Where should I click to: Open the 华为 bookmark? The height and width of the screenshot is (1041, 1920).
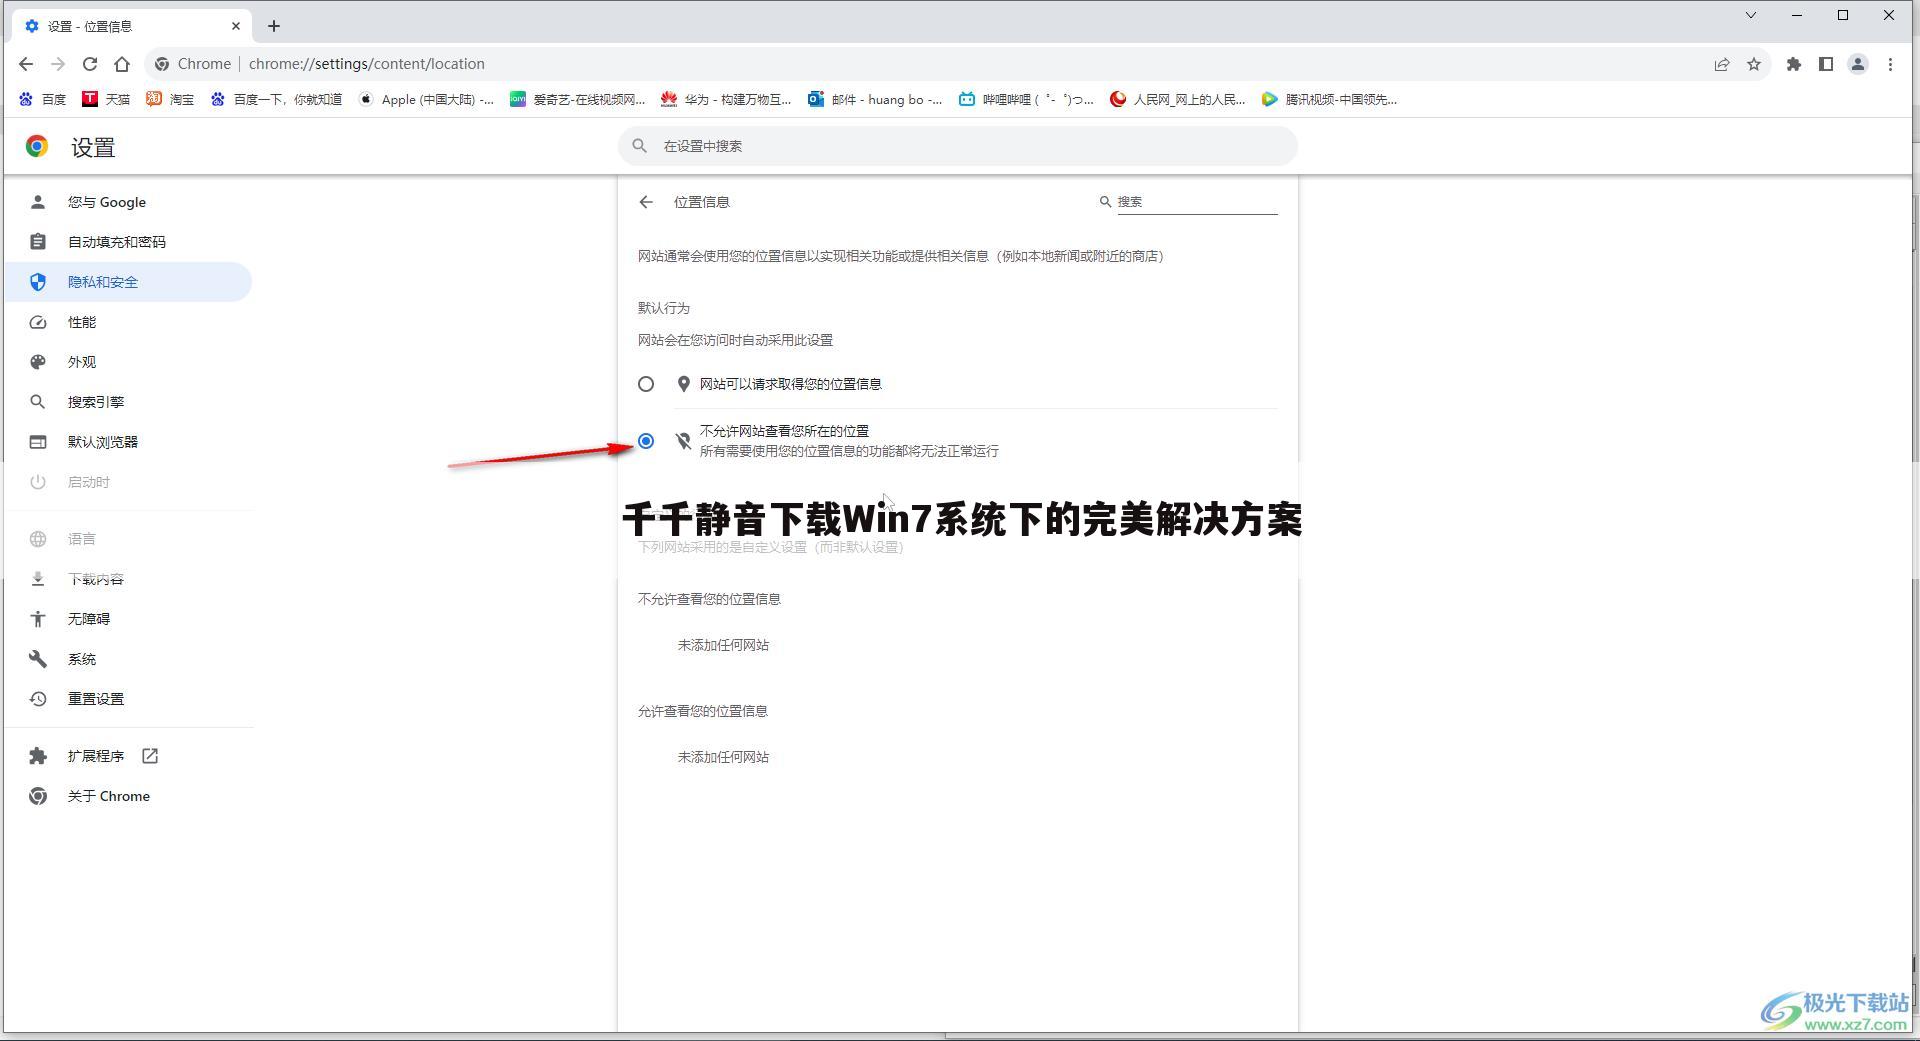coord(726,99)
